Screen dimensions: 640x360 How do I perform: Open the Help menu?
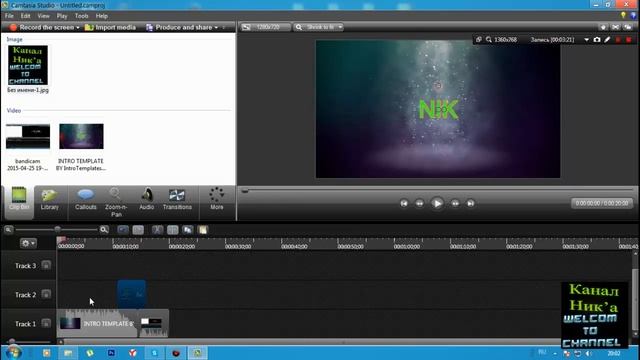coord(102,16)
